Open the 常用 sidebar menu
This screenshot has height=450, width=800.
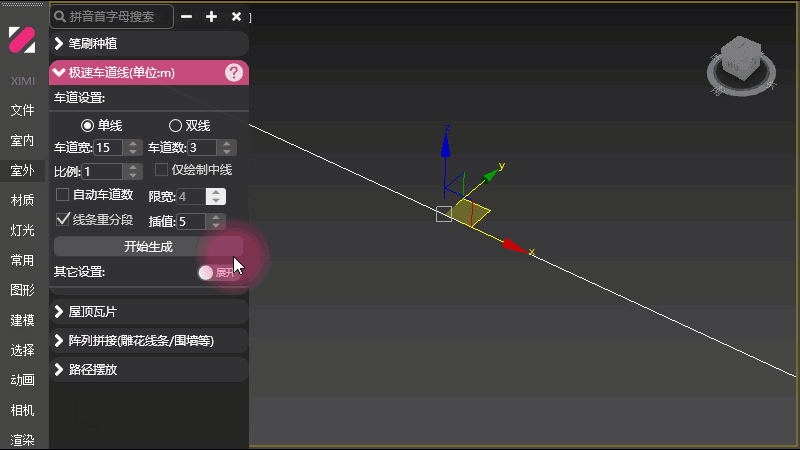tap(22, 260)
